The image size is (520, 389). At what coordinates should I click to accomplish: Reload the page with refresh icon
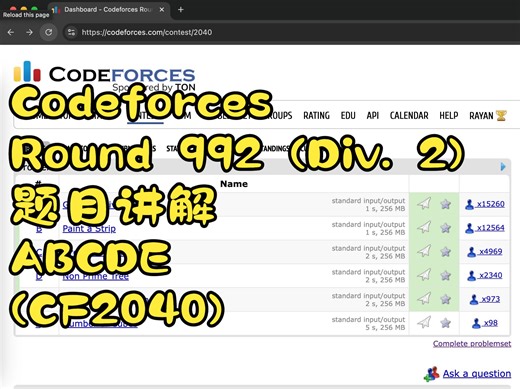49,32
